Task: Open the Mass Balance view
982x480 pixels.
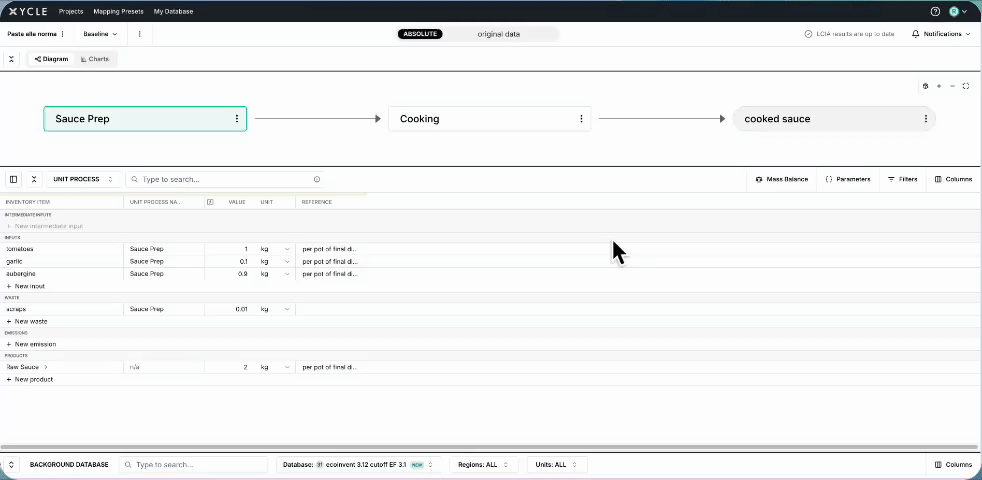Action: (782, 179)
